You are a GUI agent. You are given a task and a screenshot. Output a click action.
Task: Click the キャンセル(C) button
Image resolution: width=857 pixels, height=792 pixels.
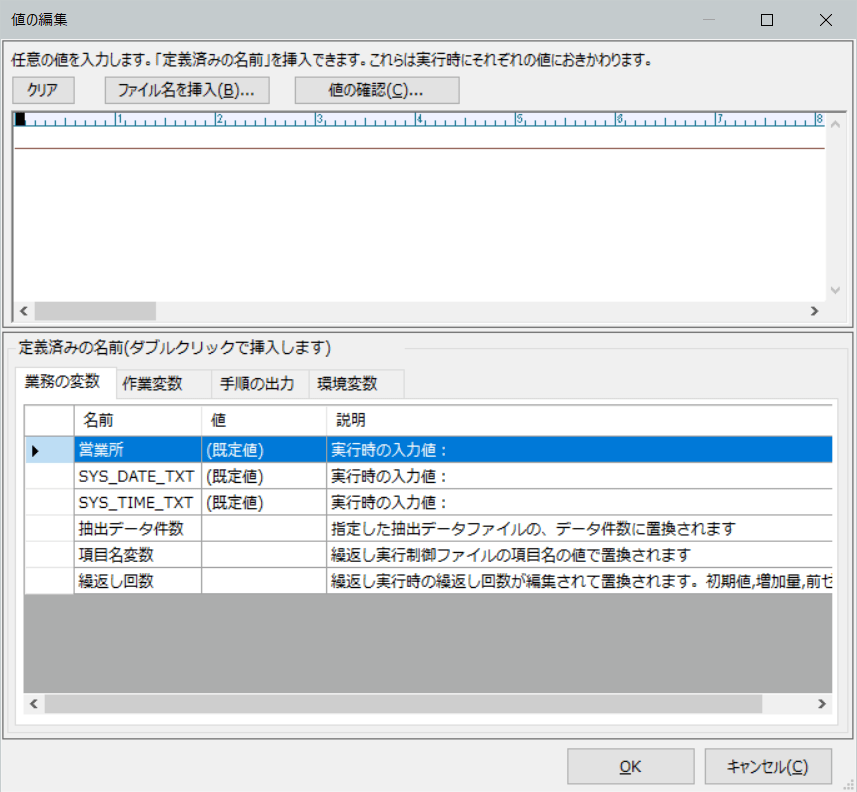coord(768,766)
